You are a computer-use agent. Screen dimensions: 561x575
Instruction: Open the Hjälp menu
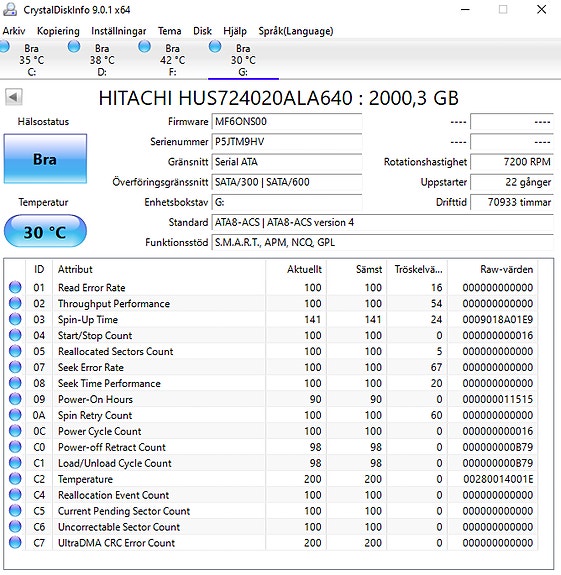pos(235,31)
